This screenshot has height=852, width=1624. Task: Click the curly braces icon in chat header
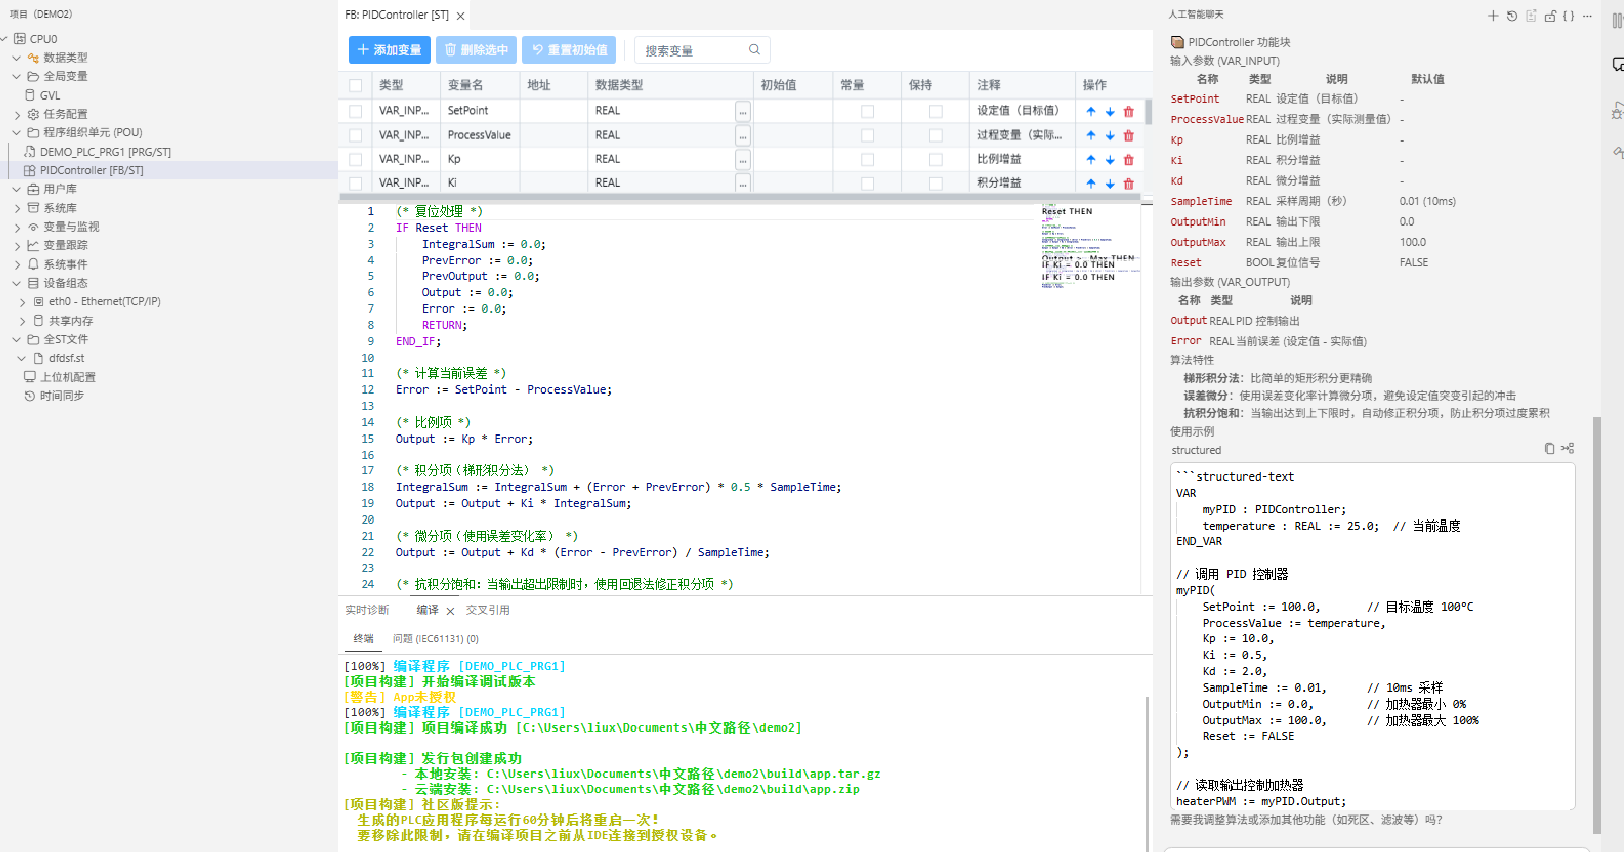click(x=1569, y=16)
